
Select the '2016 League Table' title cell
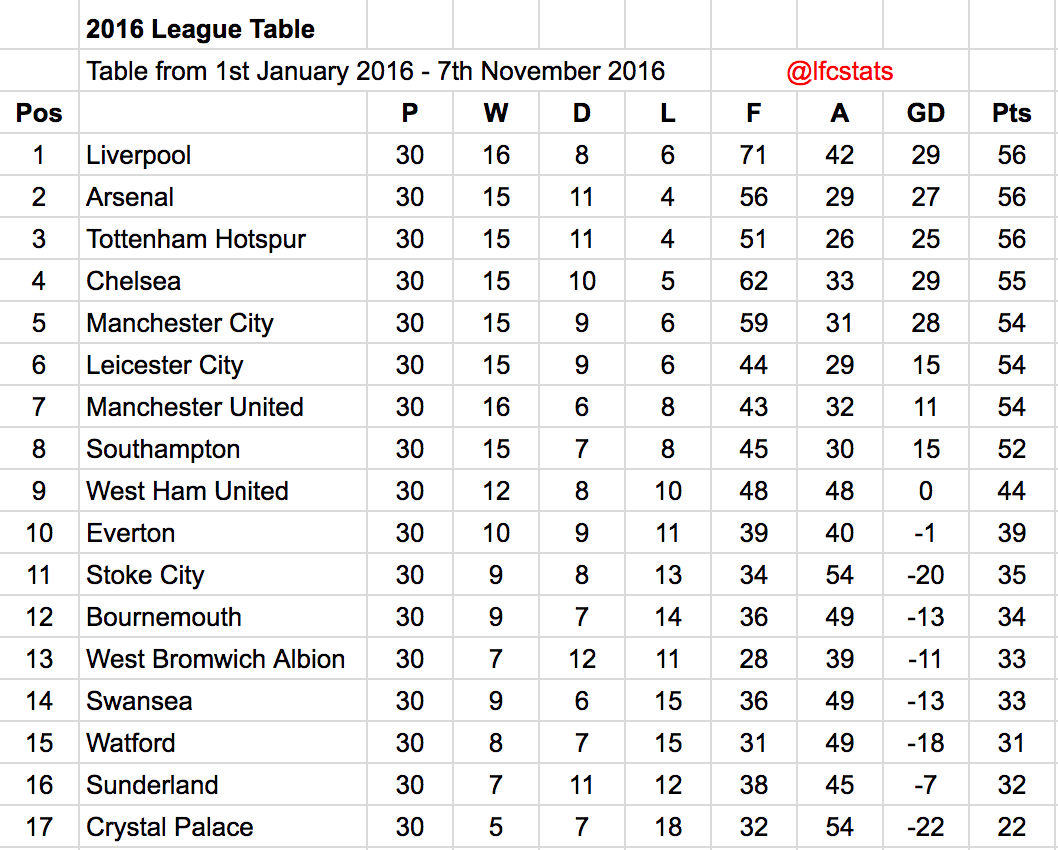tap(223, 28)
